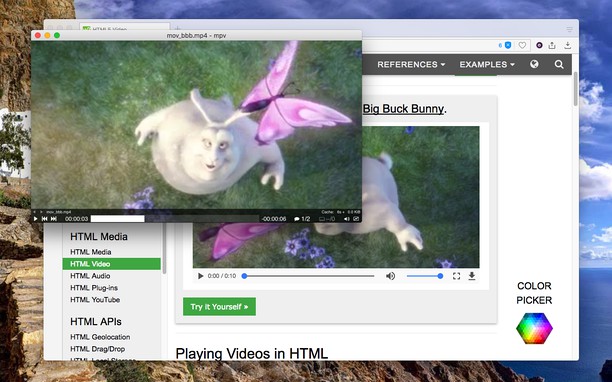
Task: Open HTML YouTube sidebar link
Action: (x=95, y=300)
